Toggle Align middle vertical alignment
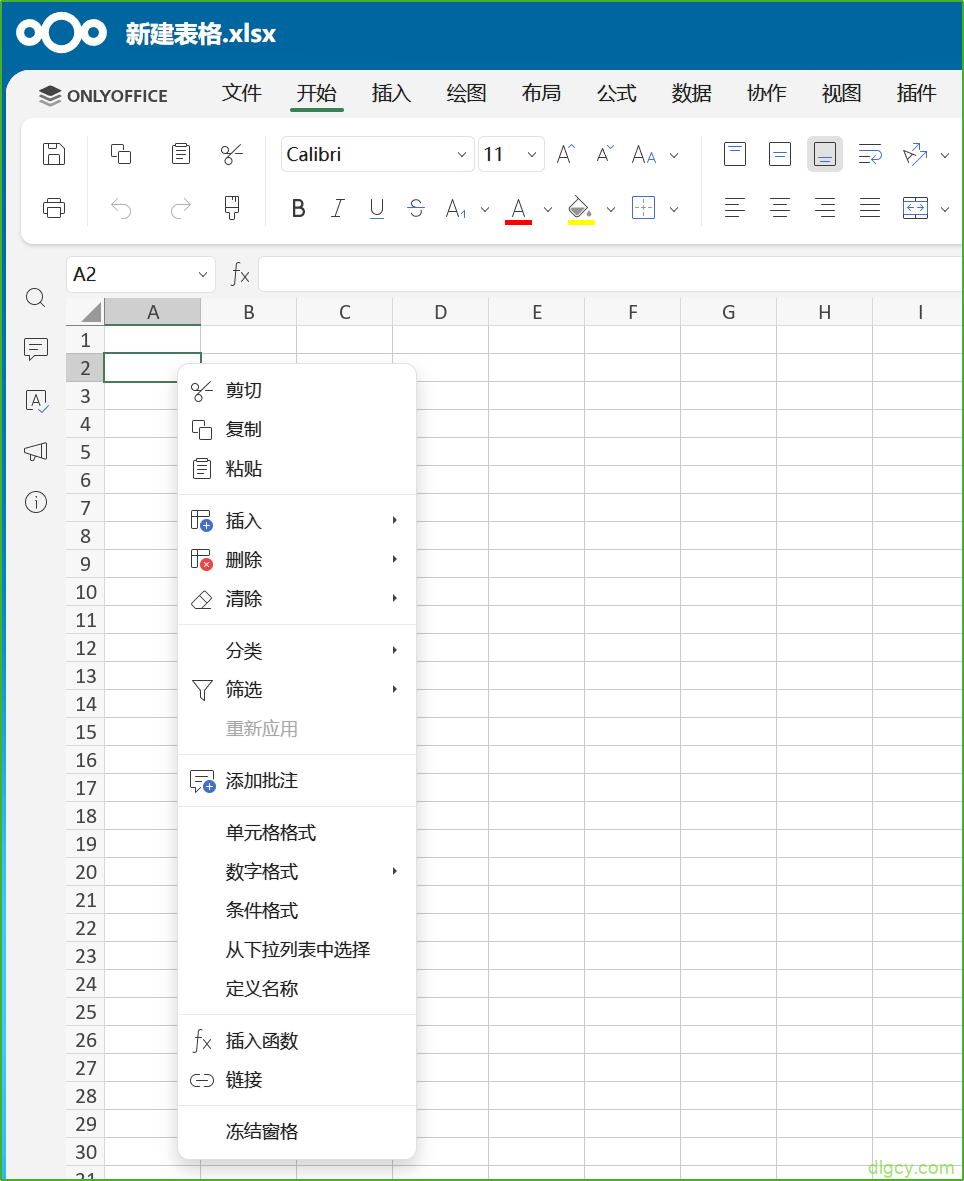The width and height of the screenshot is (964, 1181). click(779, 154)
